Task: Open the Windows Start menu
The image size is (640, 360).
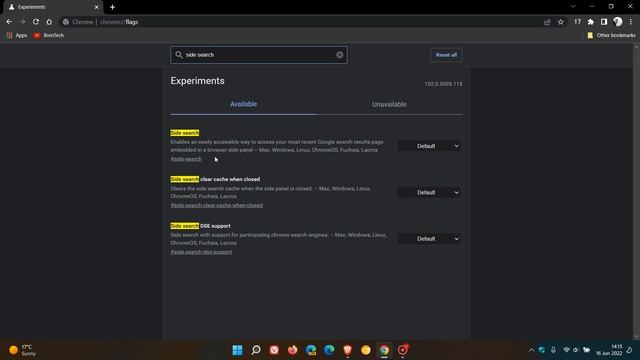Action: [238, 350]
